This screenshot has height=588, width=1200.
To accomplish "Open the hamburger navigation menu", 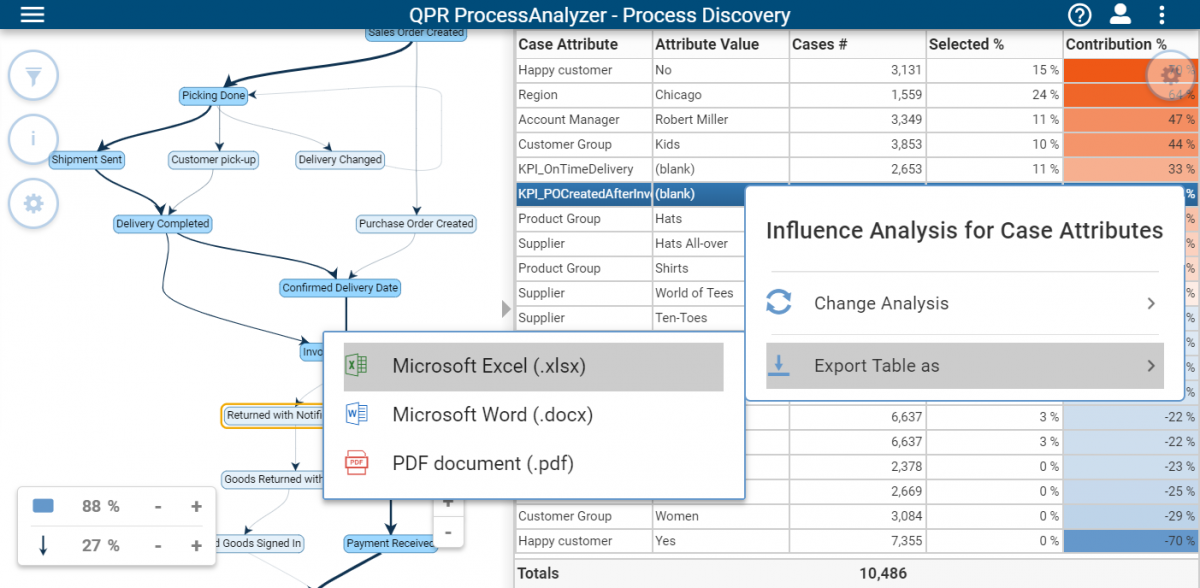I will tap(33, 15).
